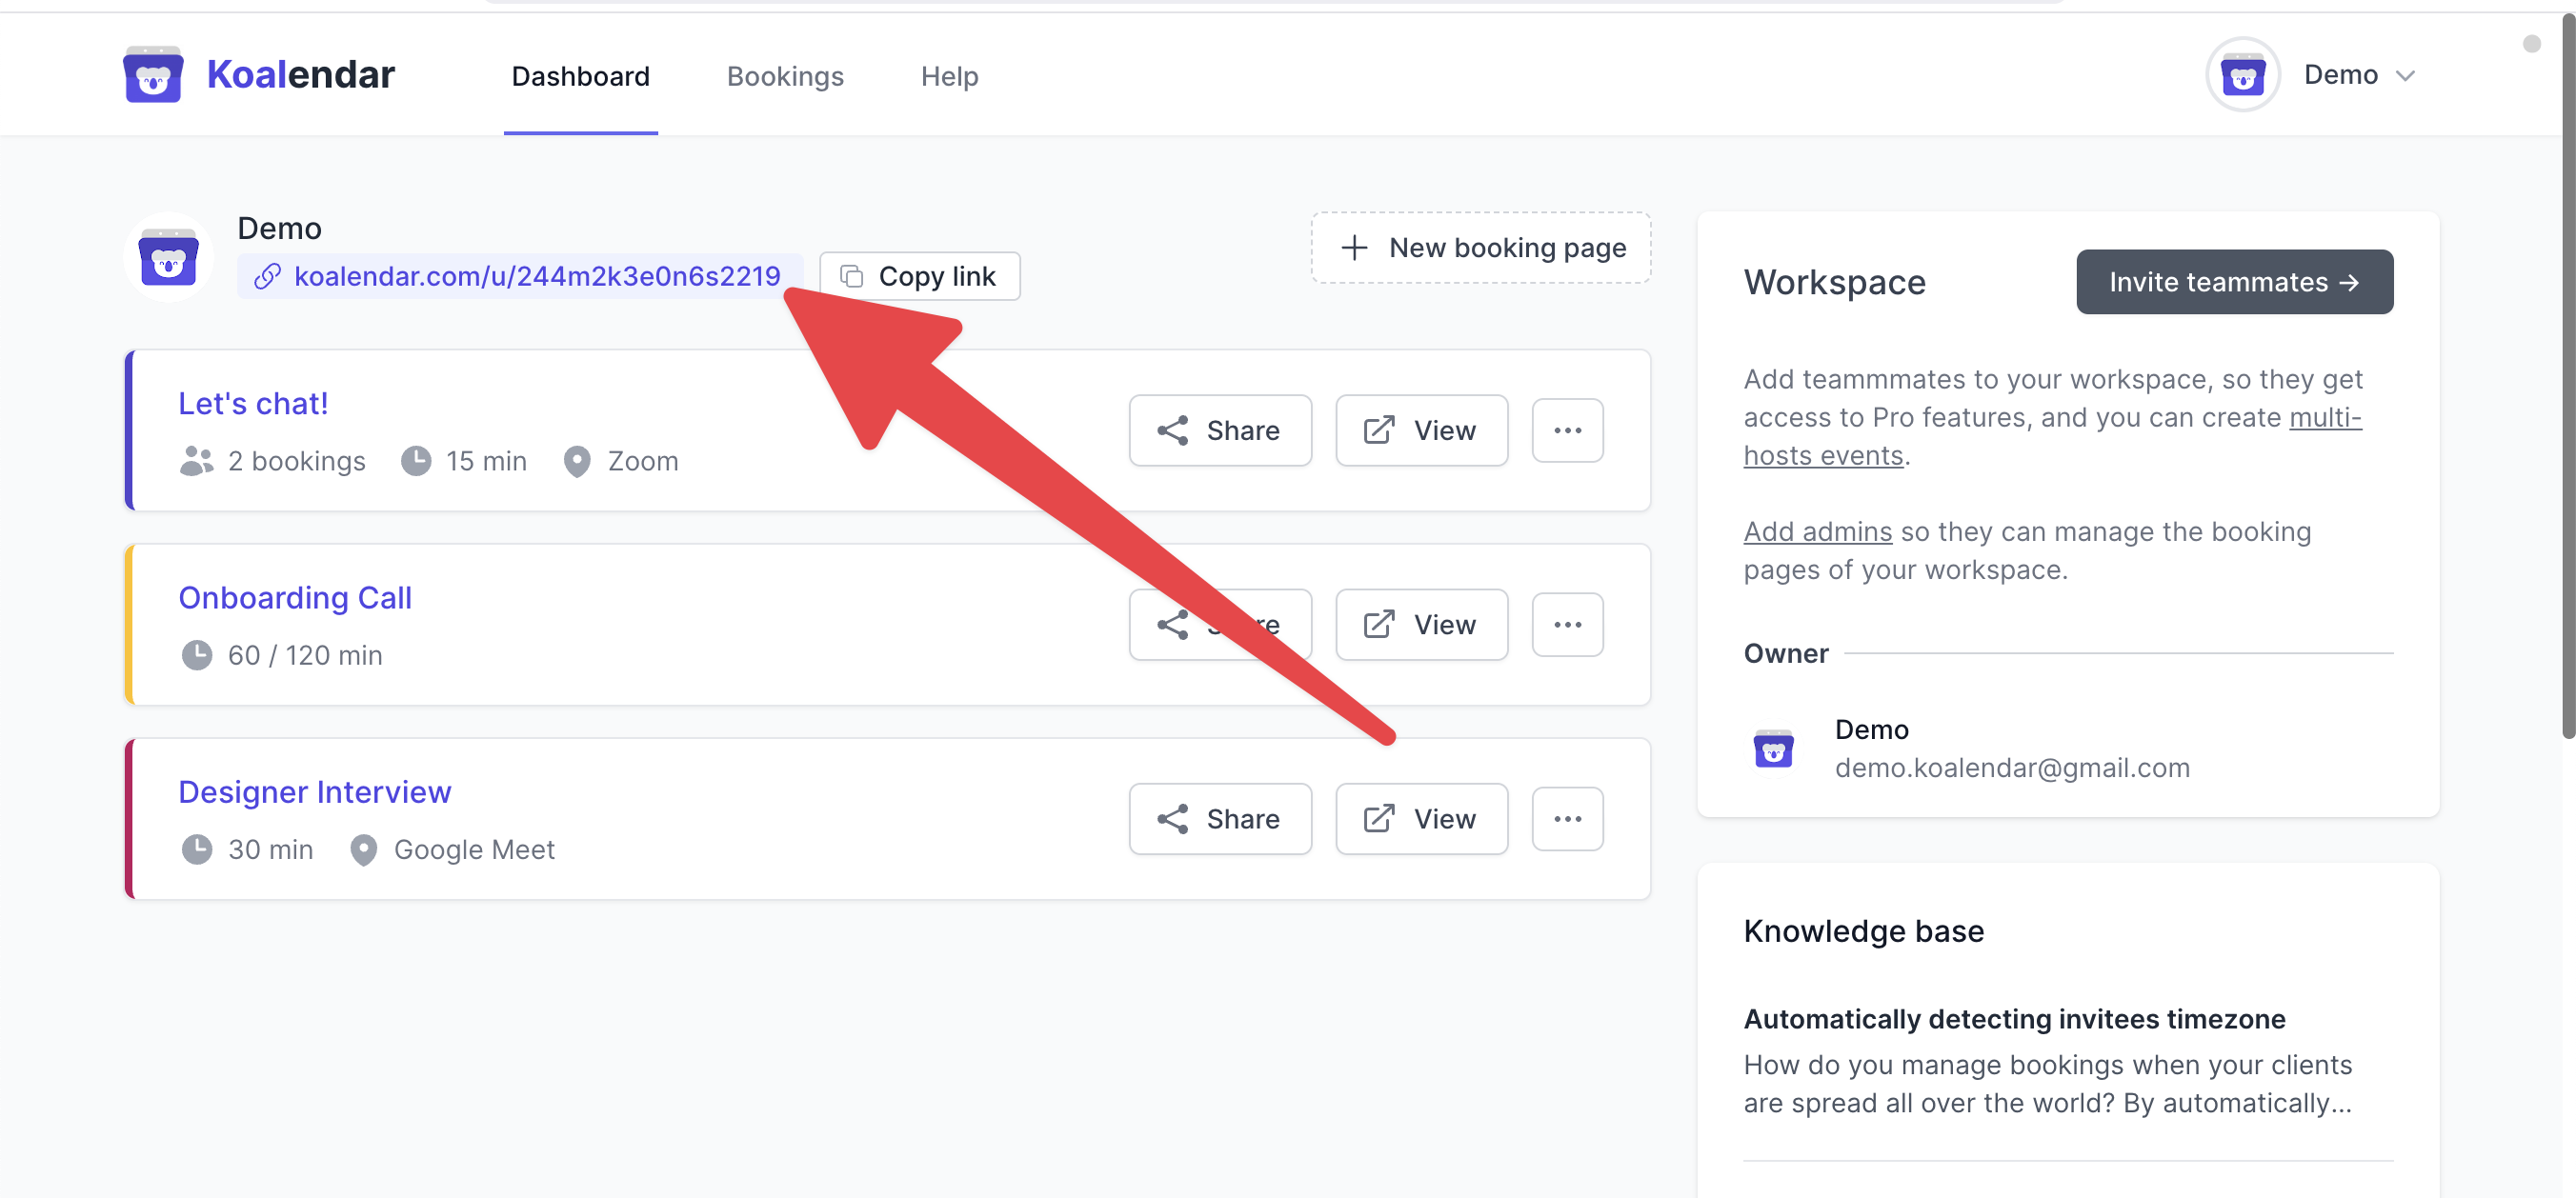The height and width of the screenshot is (1198, 2576).
Task: Follow the Add admins link
Action: 1817,531
